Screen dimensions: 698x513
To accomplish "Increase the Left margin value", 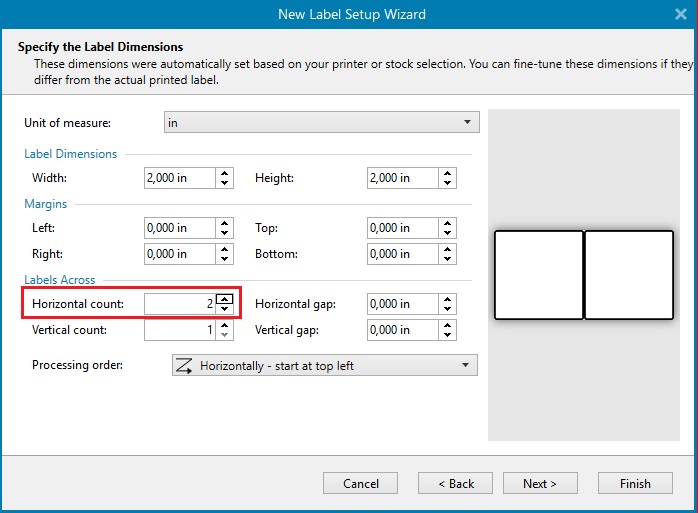I will tap(225, 223).
